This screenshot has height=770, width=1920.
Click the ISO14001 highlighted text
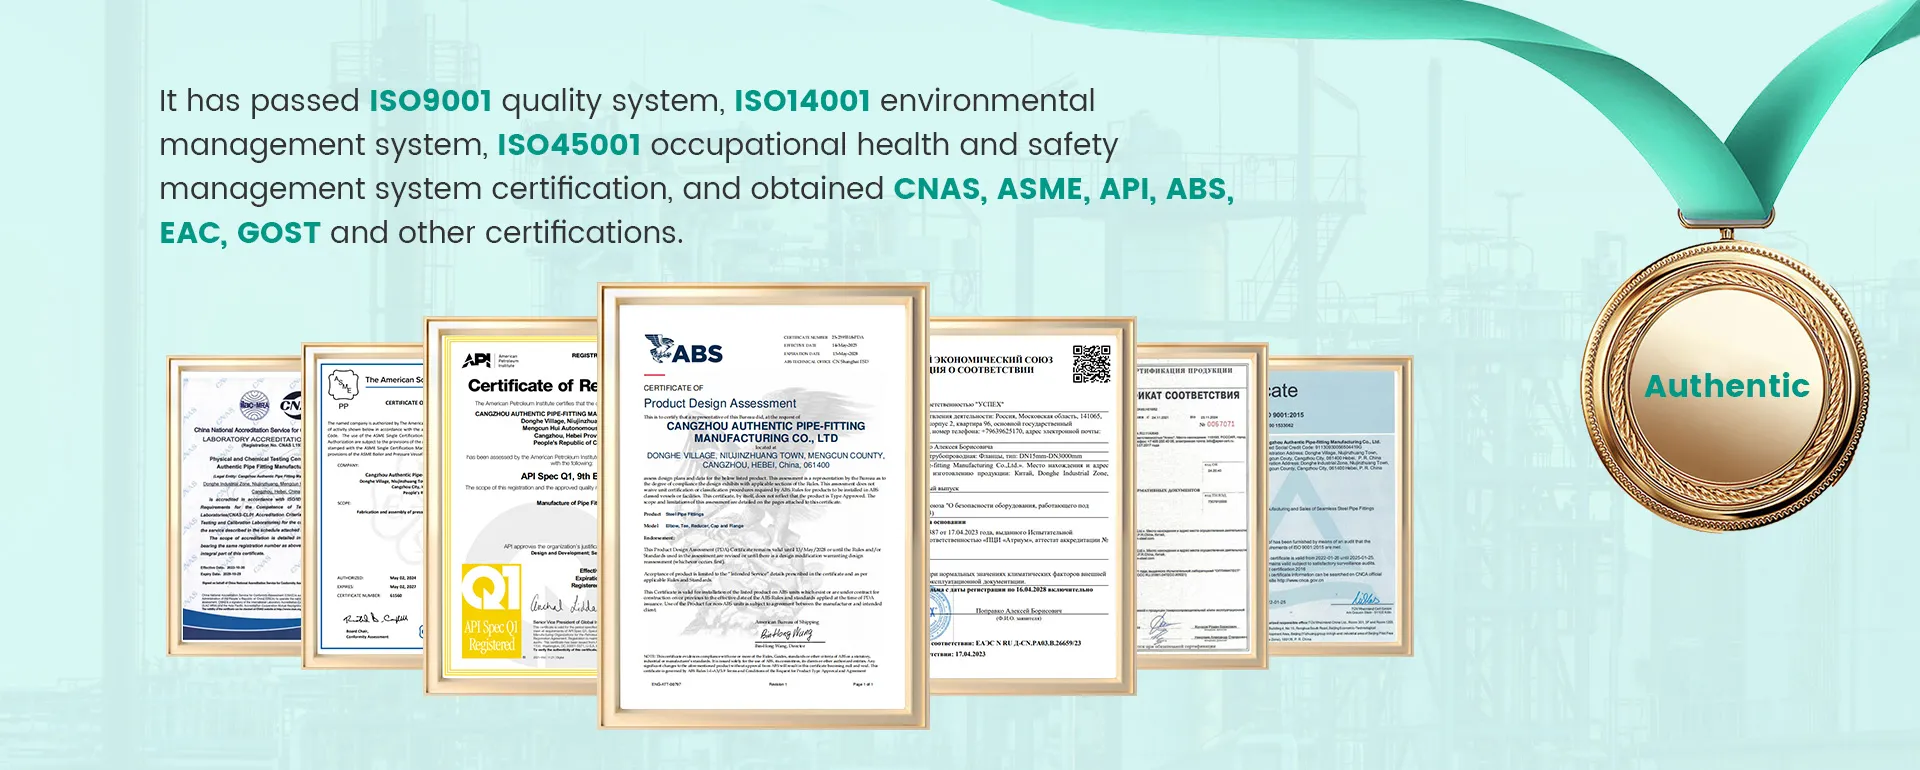pyautogui.click(x=802, y=101)
